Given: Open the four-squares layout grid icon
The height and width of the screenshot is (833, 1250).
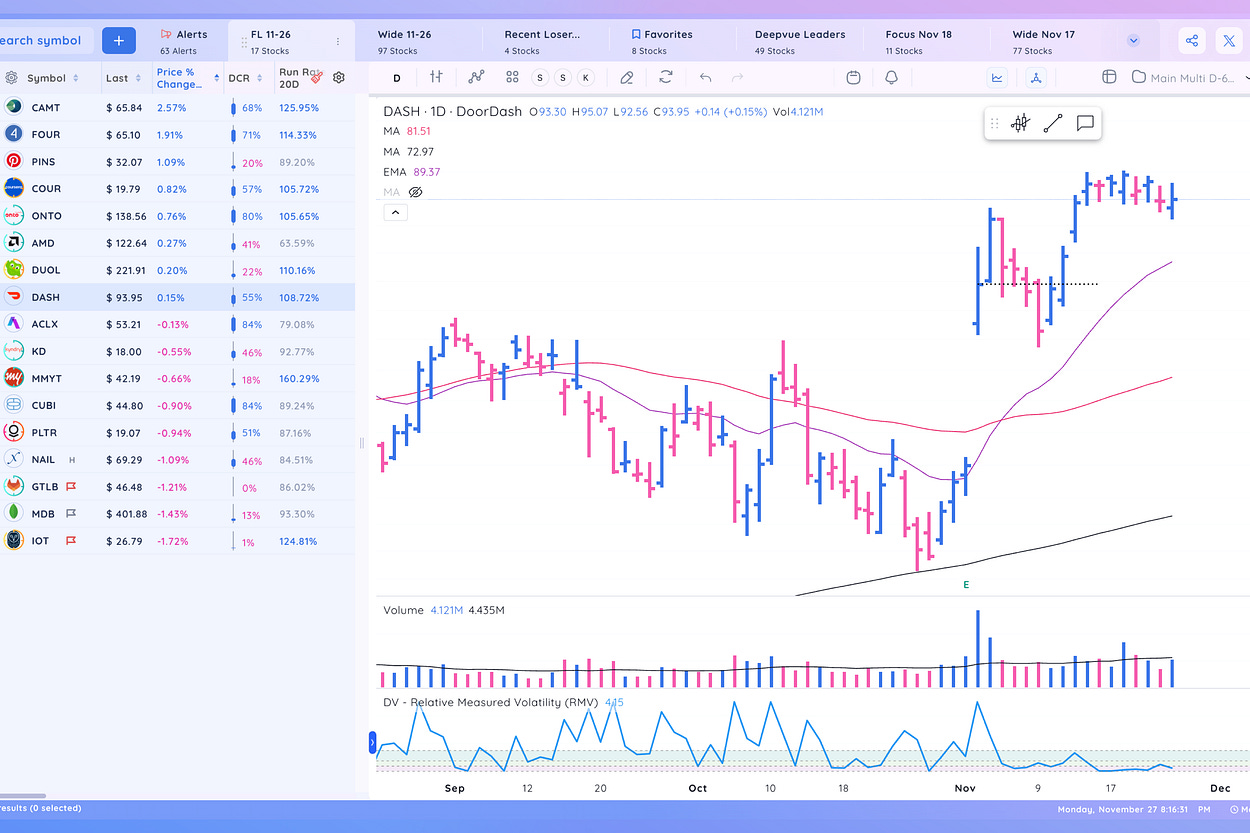Looking at the screenshot, I should tap(512, 77).
